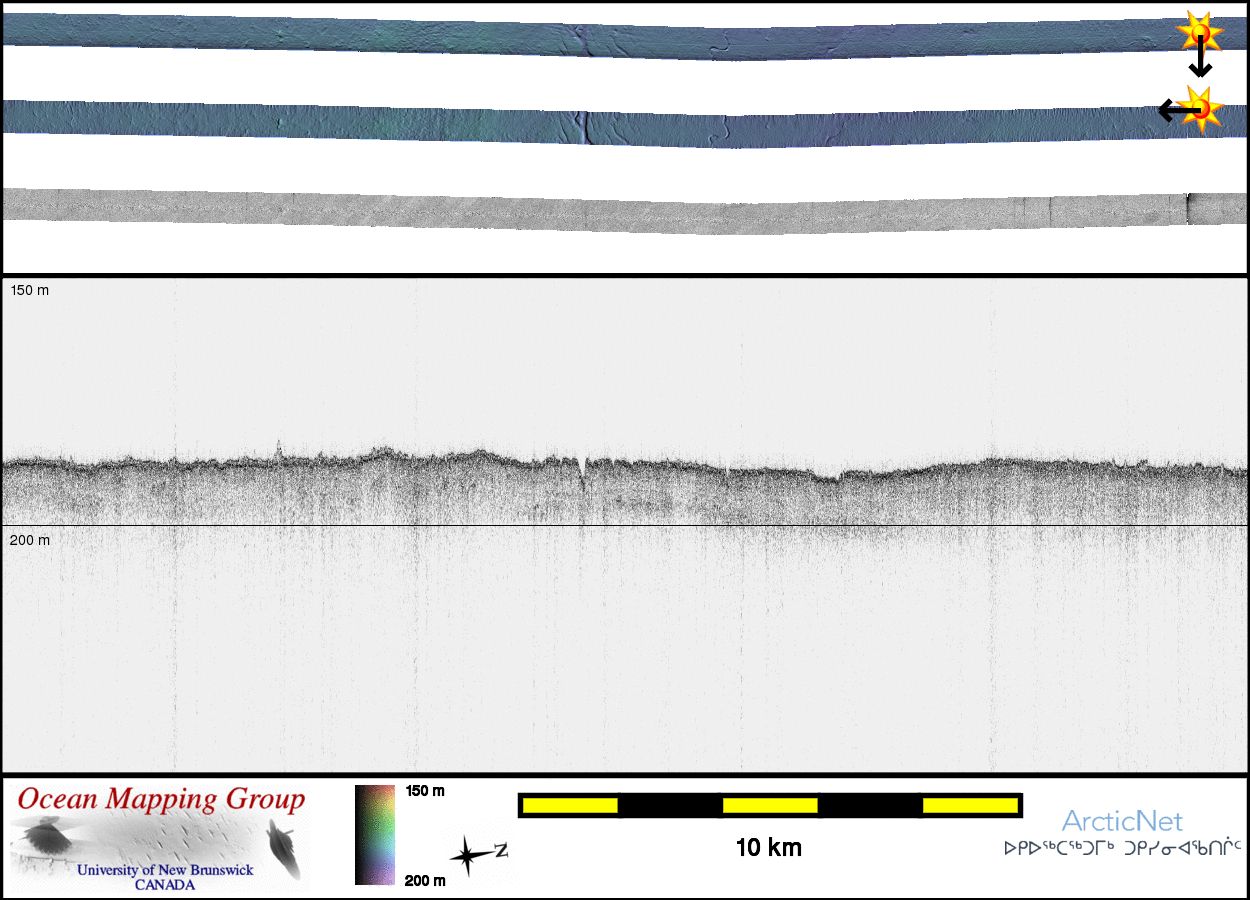Click the downward black arrow under top sun
The image size is (1250, 900).
coord(1200,63)
